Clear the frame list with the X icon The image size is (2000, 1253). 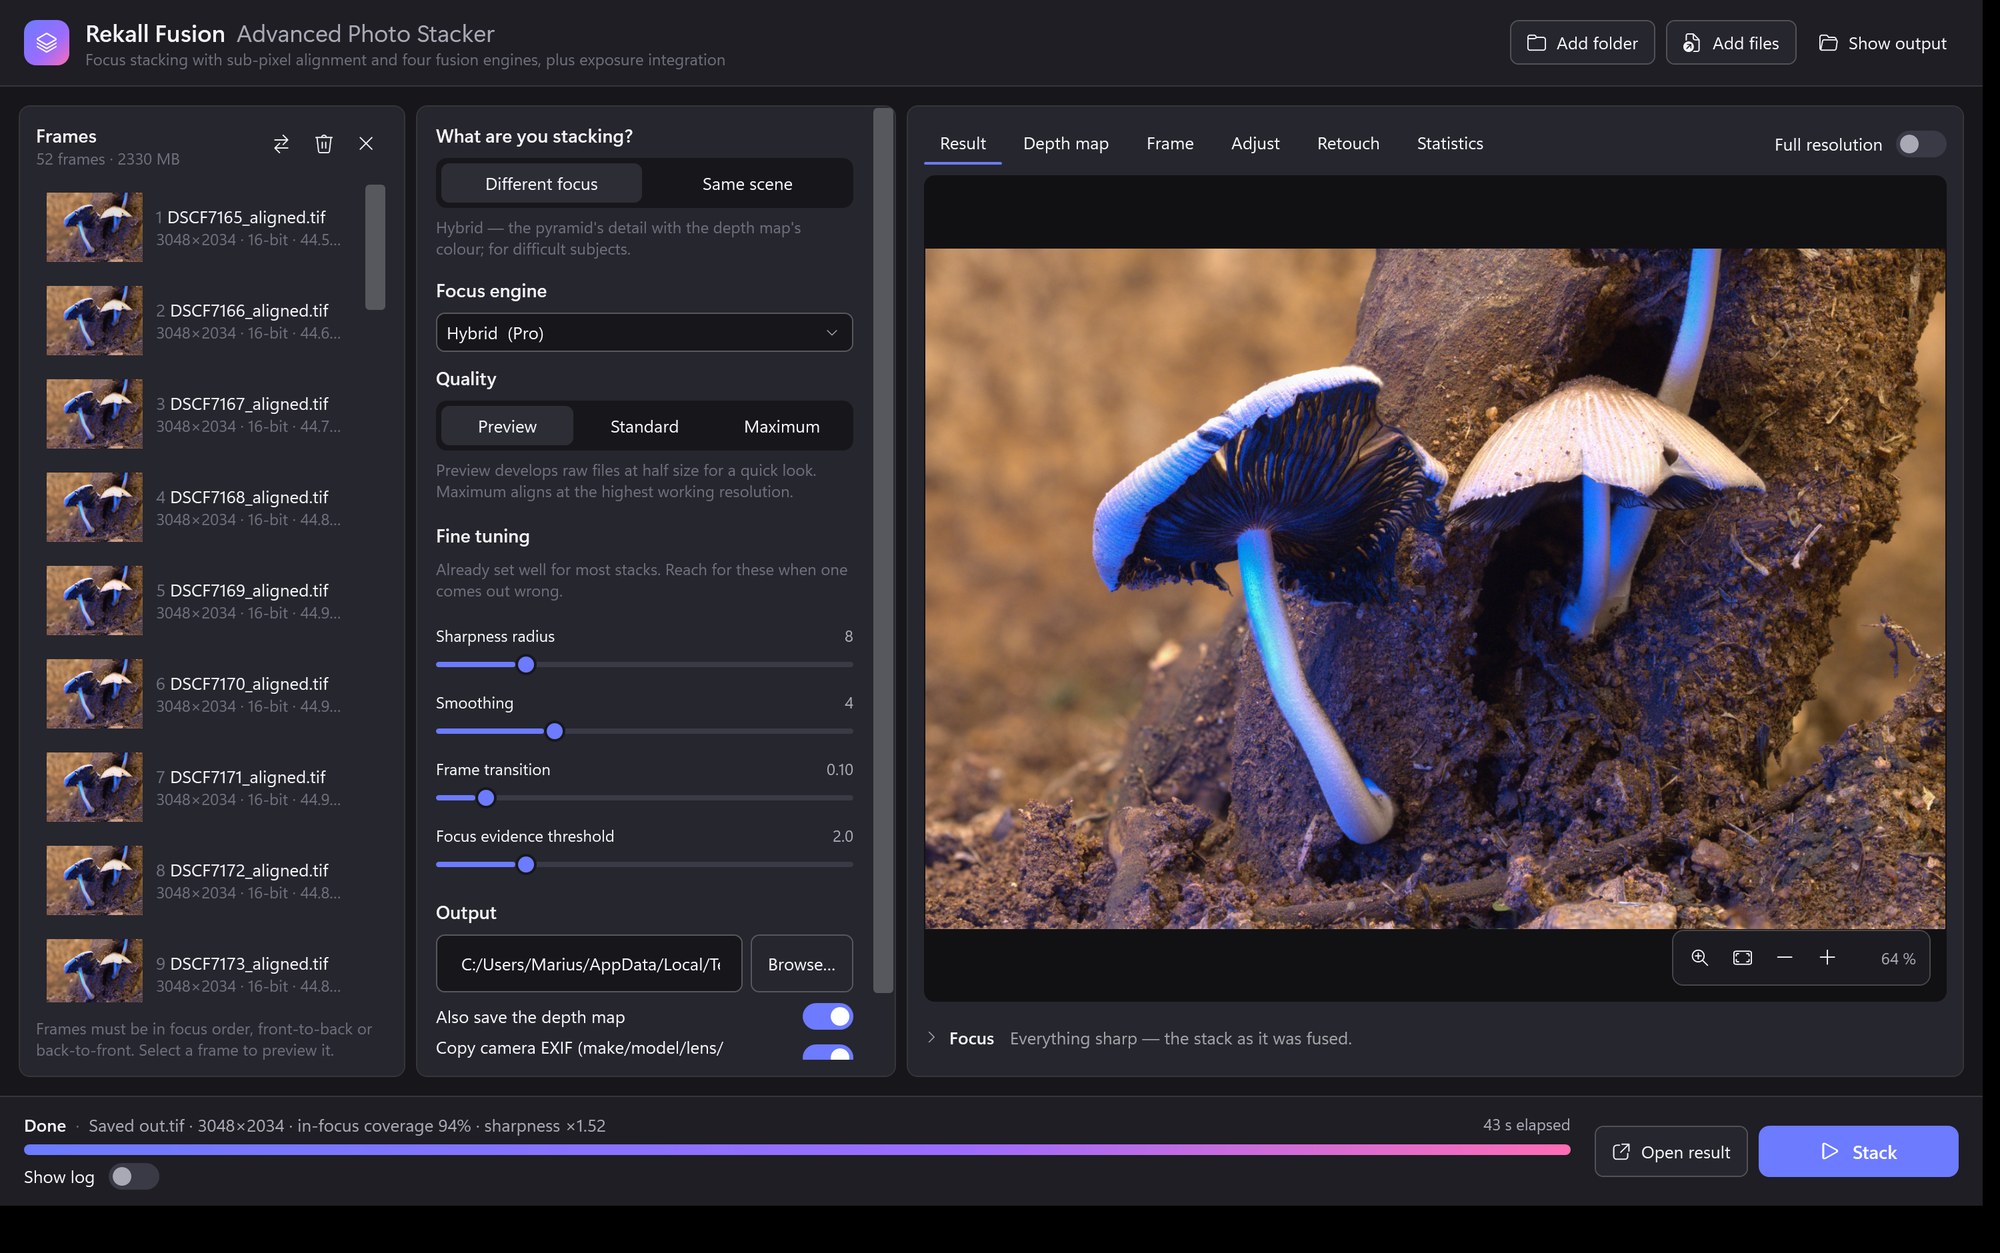(x=366, y=144)
